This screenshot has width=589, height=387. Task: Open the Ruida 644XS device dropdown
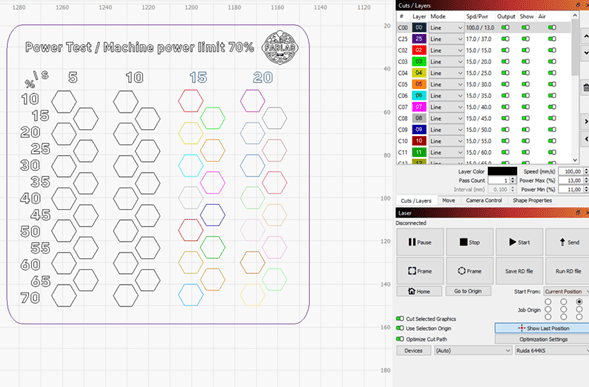(552, 351)
